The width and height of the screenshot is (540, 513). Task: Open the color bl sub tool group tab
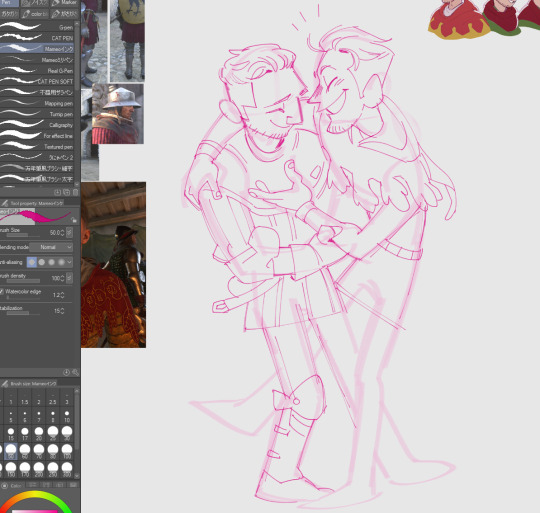34,14
